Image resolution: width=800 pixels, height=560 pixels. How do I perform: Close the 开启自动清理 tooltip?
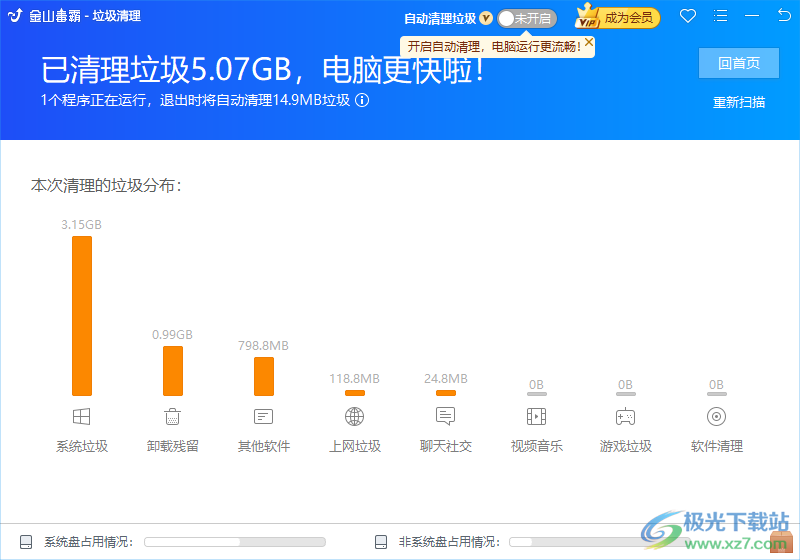click(x=589, y=42)
